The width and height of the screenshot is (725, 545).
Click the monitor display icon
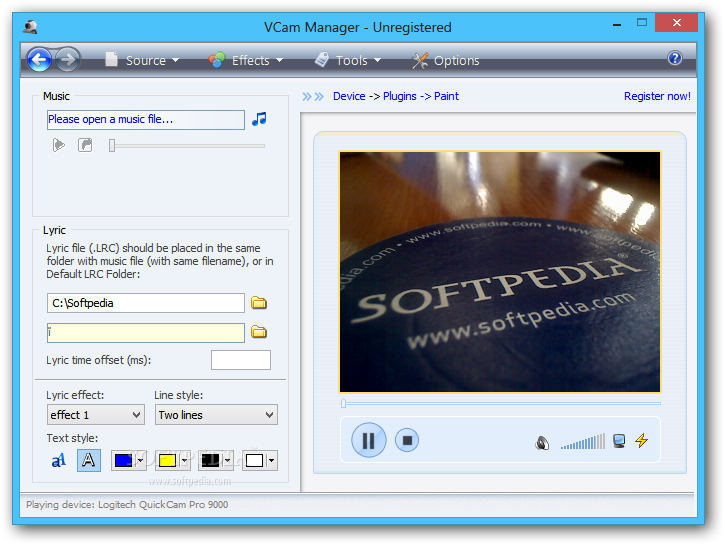click(619, 441)
